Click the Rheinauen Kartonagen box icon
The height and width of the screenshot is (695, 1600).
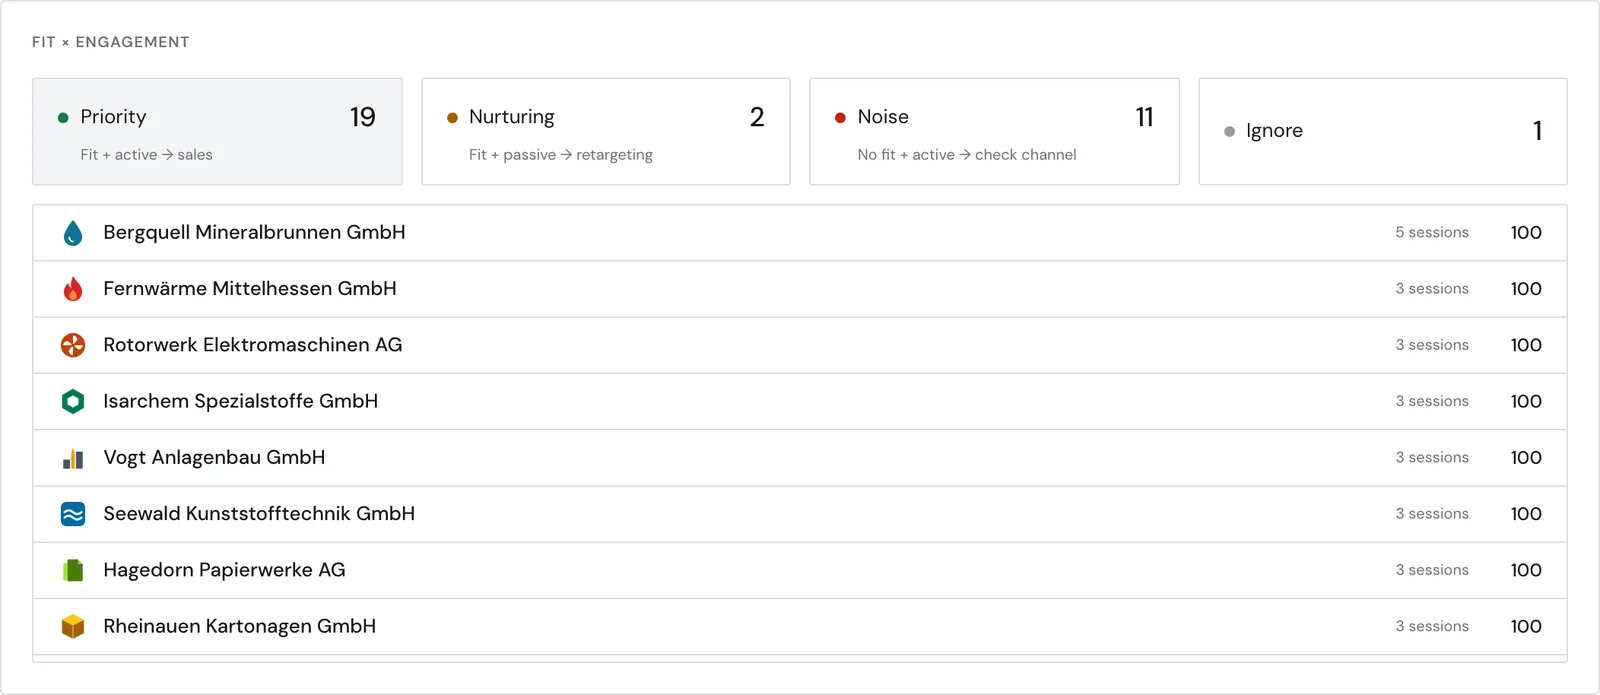73,626
